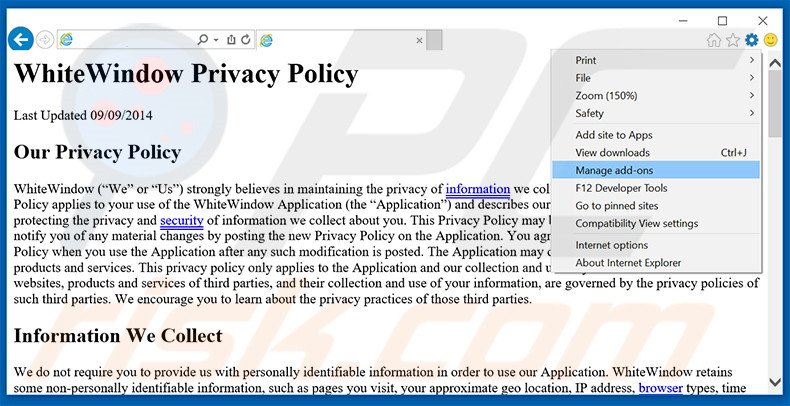Close the Internet Explorer window
The height and width of the screenshot is (406, 790).
pos(763,21)
